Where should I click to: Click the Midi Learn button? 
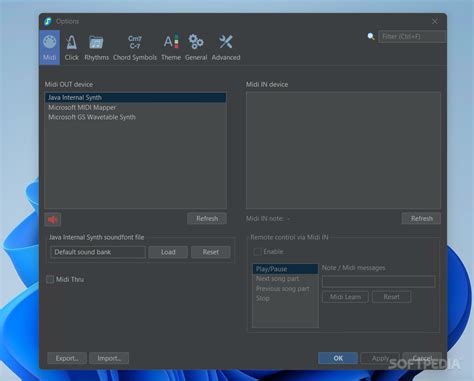(x=345, y=297)
